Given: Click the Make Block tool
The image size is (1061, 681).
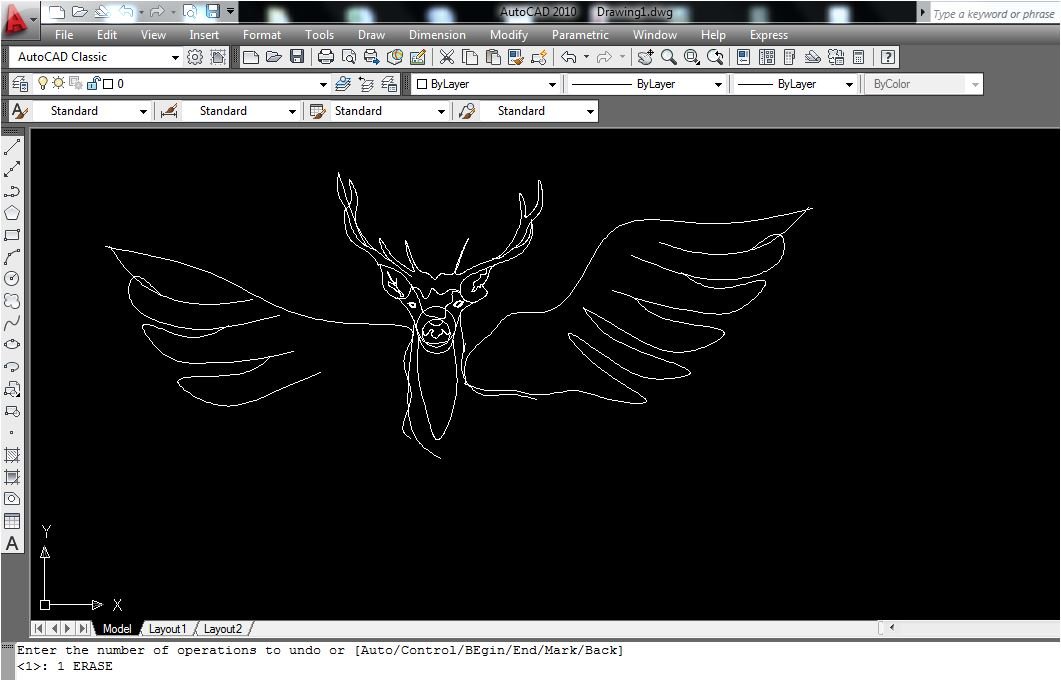Looking at the screenshot, I should (x=12, y=411).
